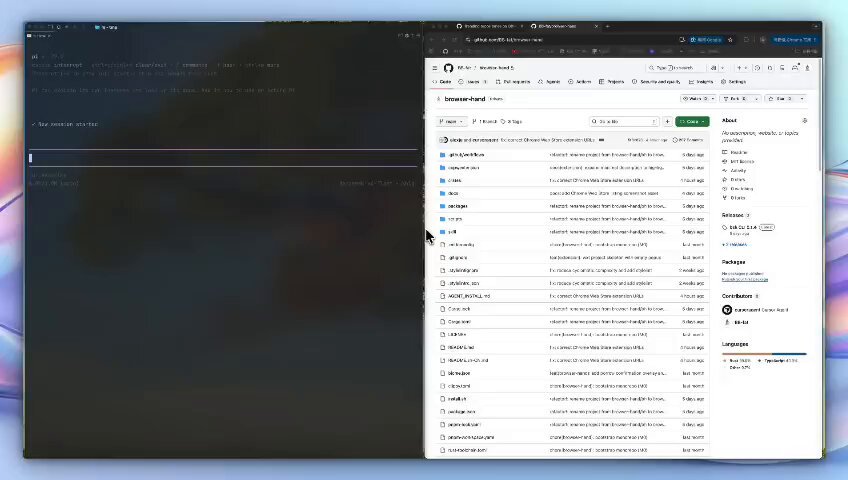The height and width of the screenshot is (480, 848).
Task: Click the terminal input line in left window
Action: [223, 158]
